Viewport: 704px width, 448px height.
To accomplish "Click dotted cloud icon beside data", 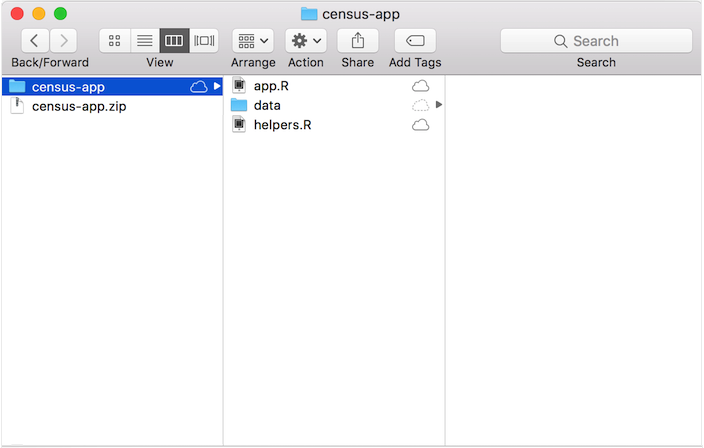I will (x=420, y=105).
